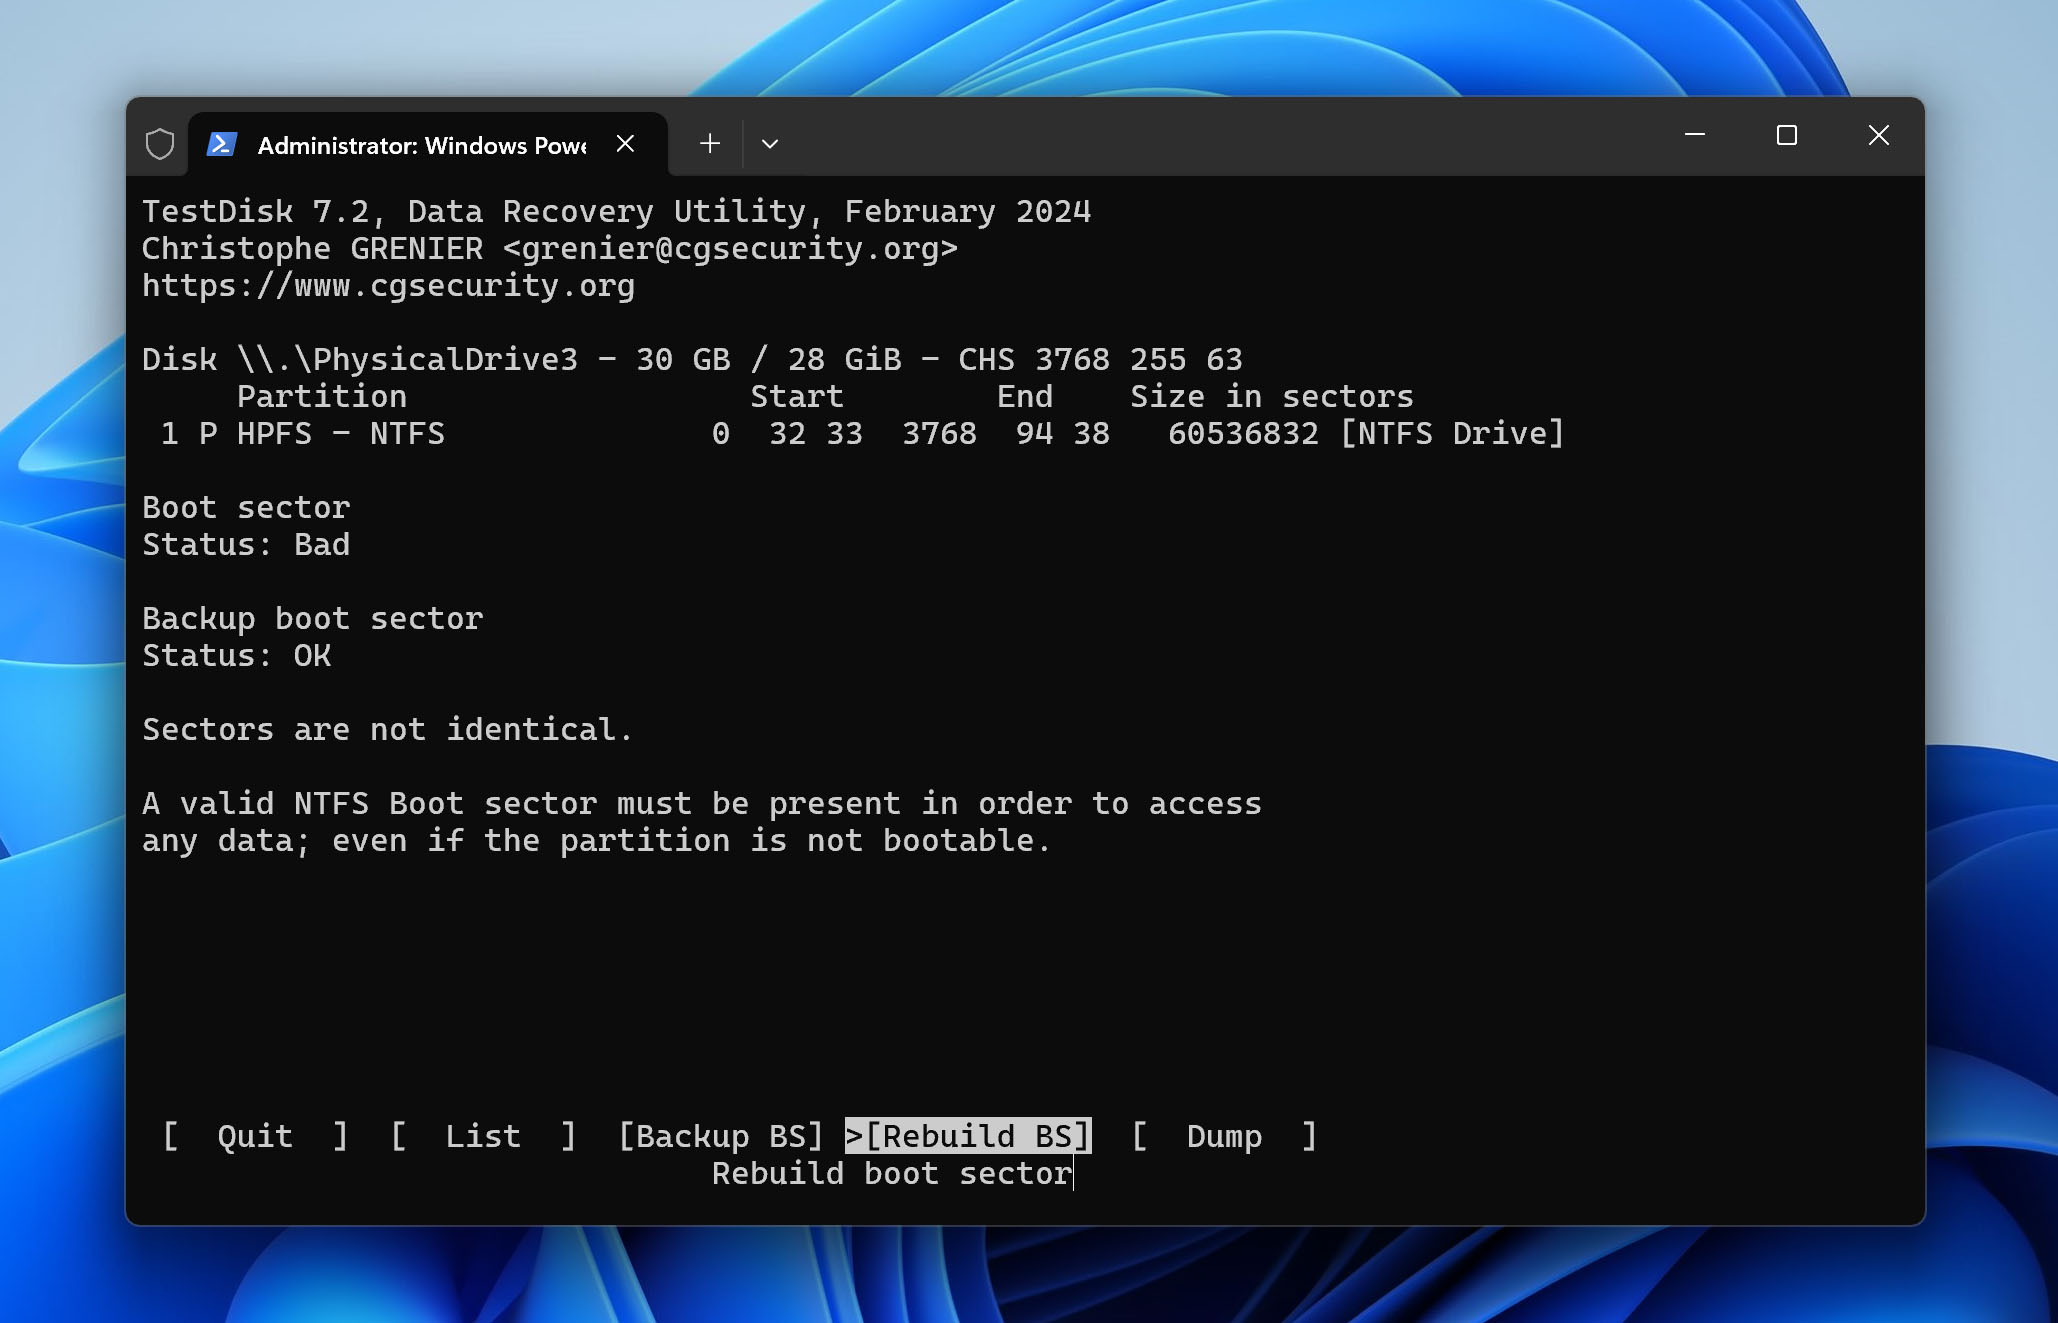Screen dimensions: 2058x1323
Task: Click "any data; even if the partition" line
Action: tap(596, 841)
